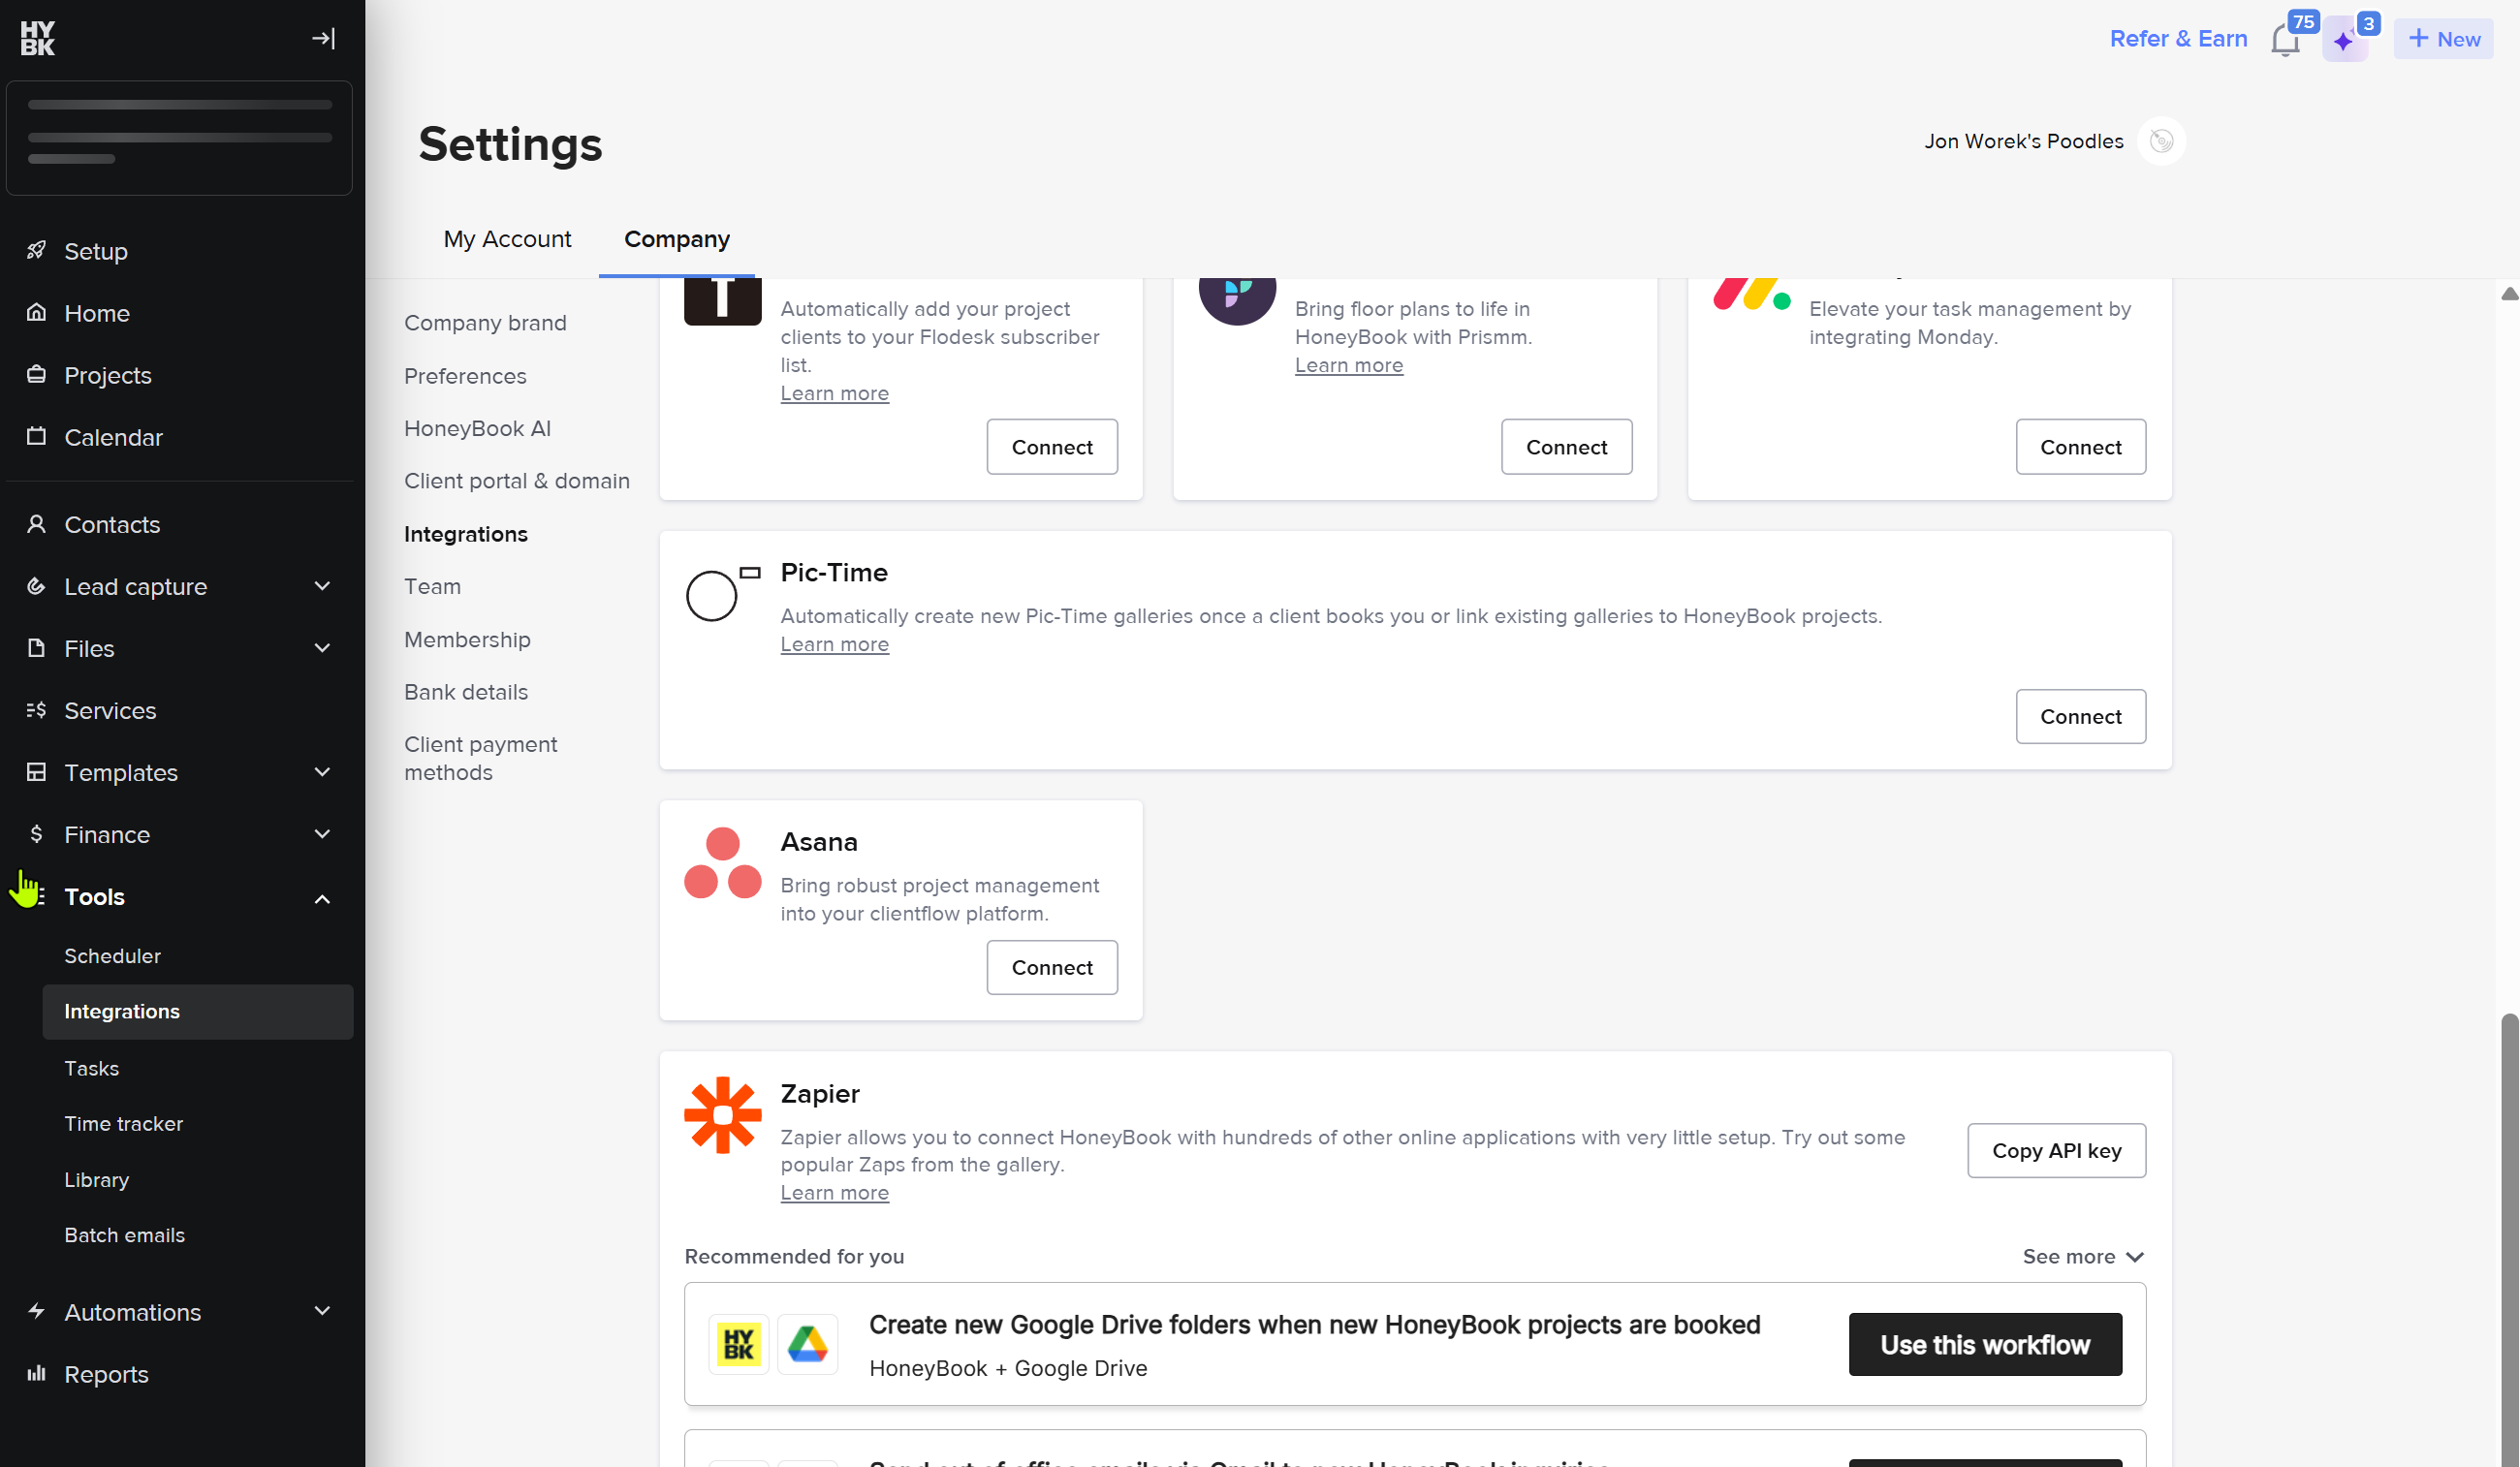Open the Scheduler tool in the sidebar
The width and height of the screenshot is (2520, 1467).
click(x=112, y=956)
